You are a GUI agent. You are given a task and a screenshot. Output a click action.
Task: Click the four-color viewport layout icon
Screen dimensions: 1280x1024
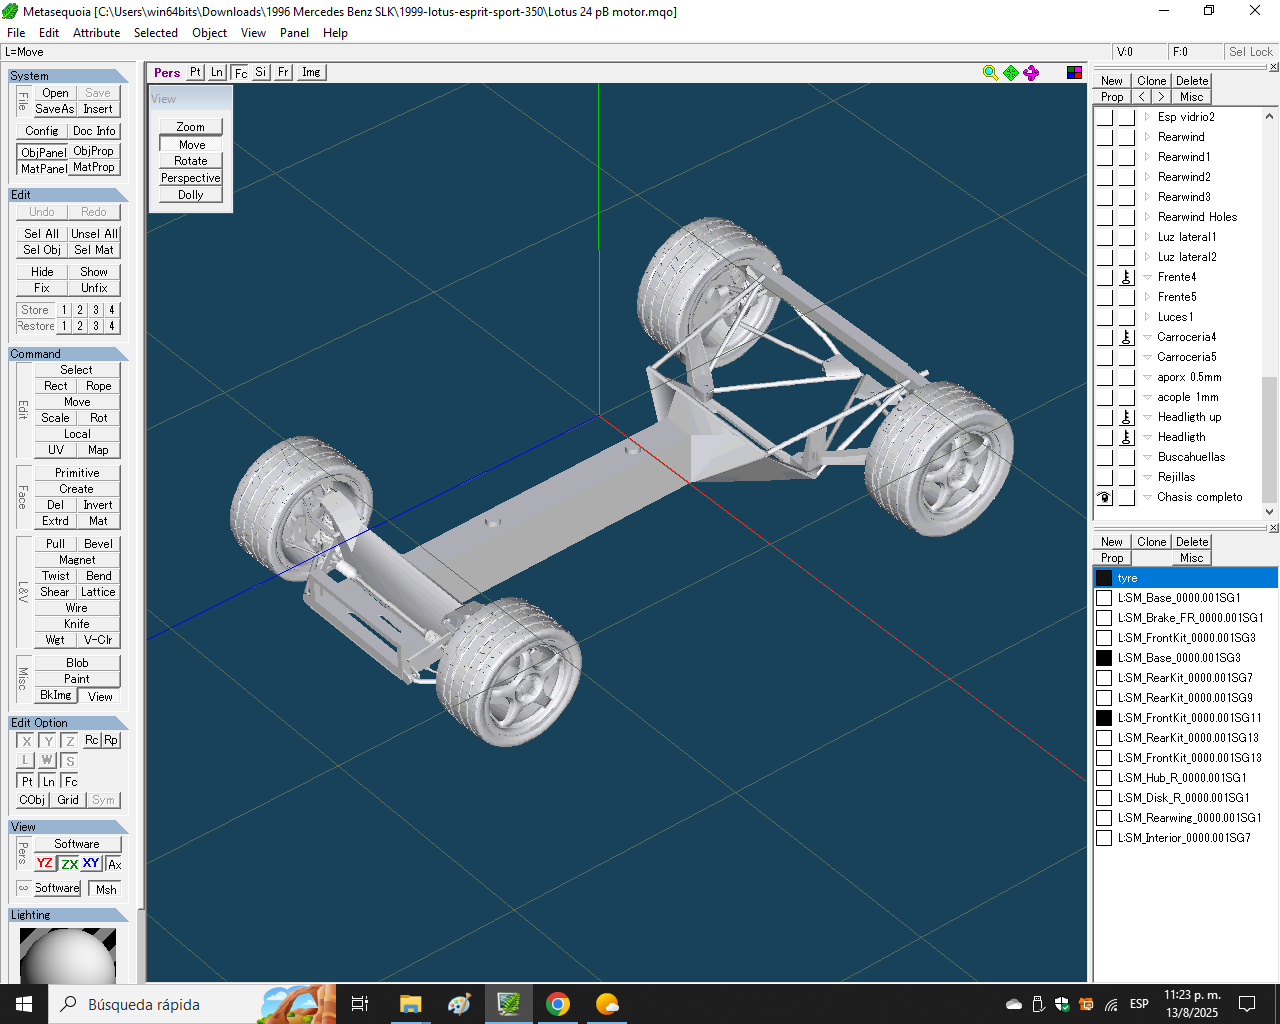[1074, 73]
